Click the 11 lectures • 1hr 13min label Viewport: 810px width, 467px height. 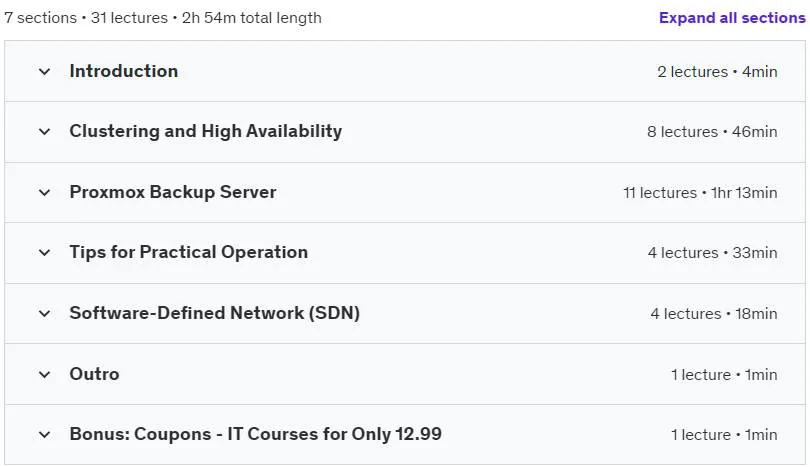700,193
